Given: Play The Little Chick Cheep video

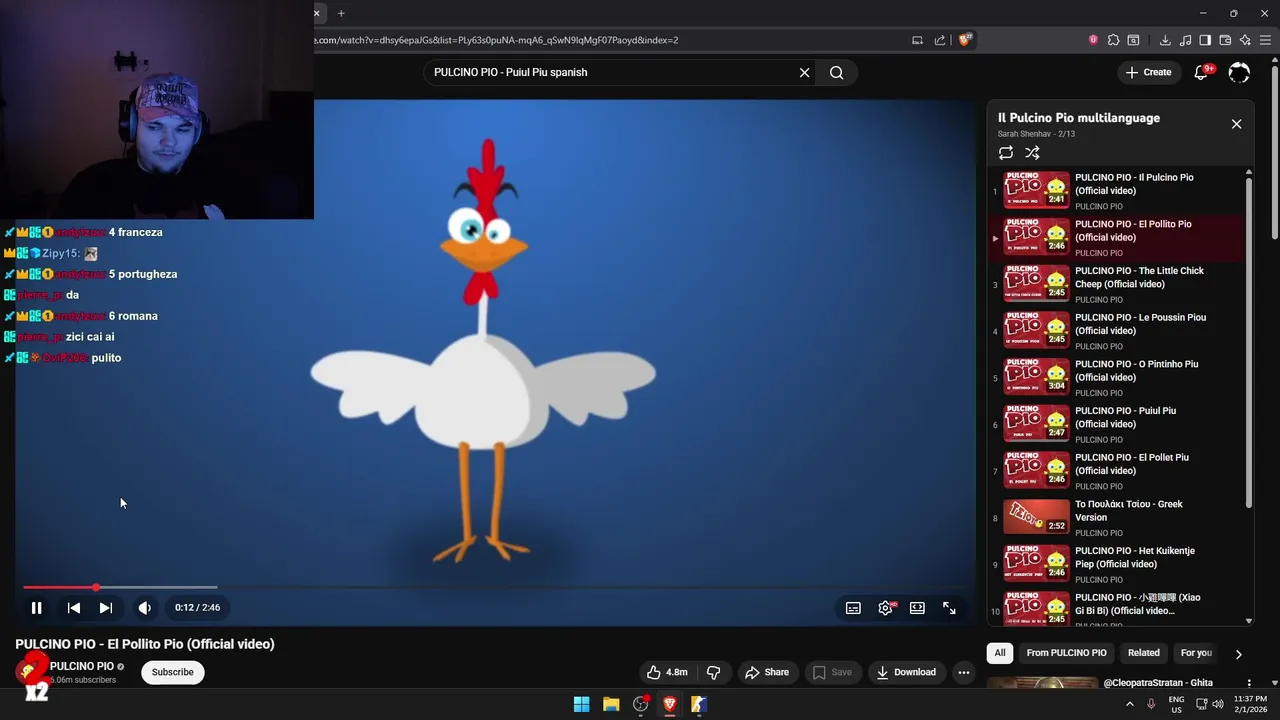Looking at the screenshot, I should tap(1115, 284).
